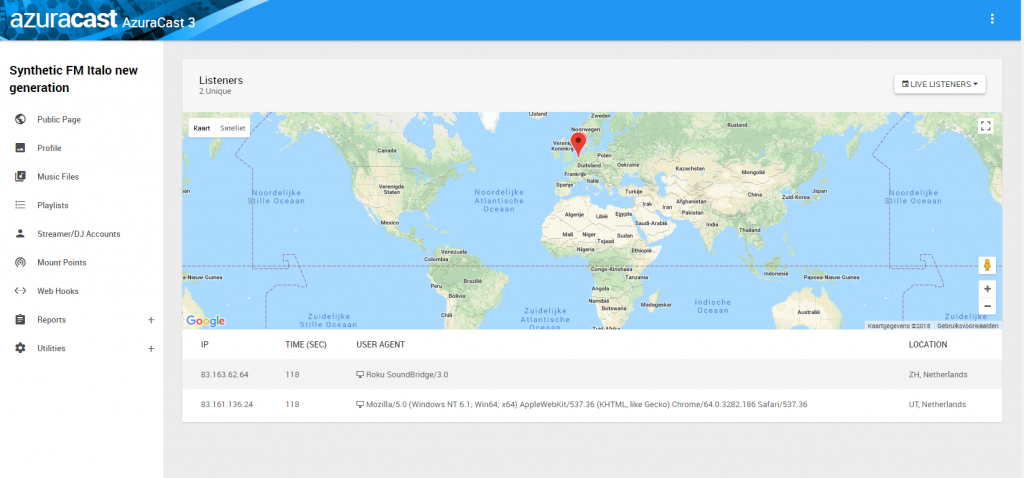
Task: Expand the Reports submenu plus sign
Action: [151, 320]
